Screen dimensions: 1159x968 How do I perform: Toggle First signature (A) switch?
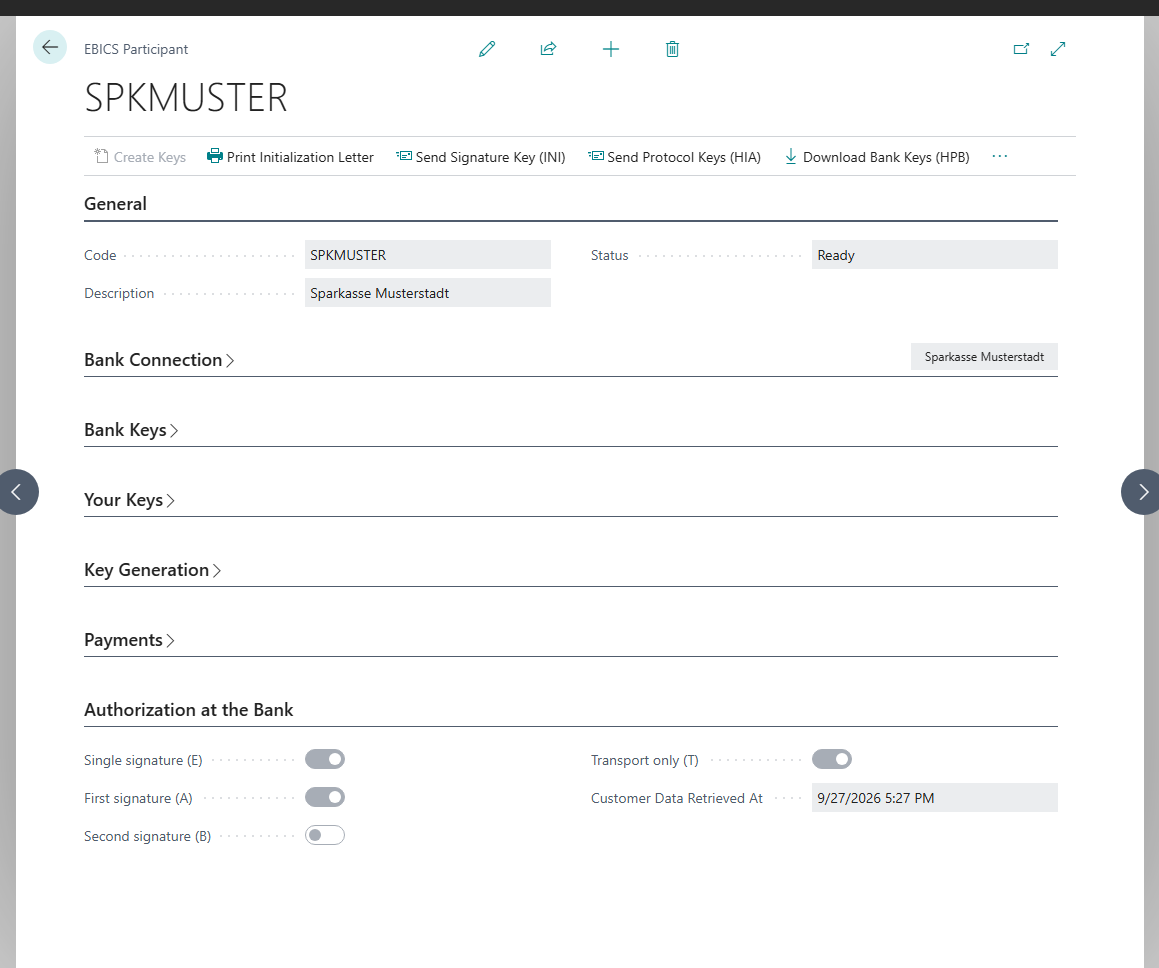tap(324, 797)
